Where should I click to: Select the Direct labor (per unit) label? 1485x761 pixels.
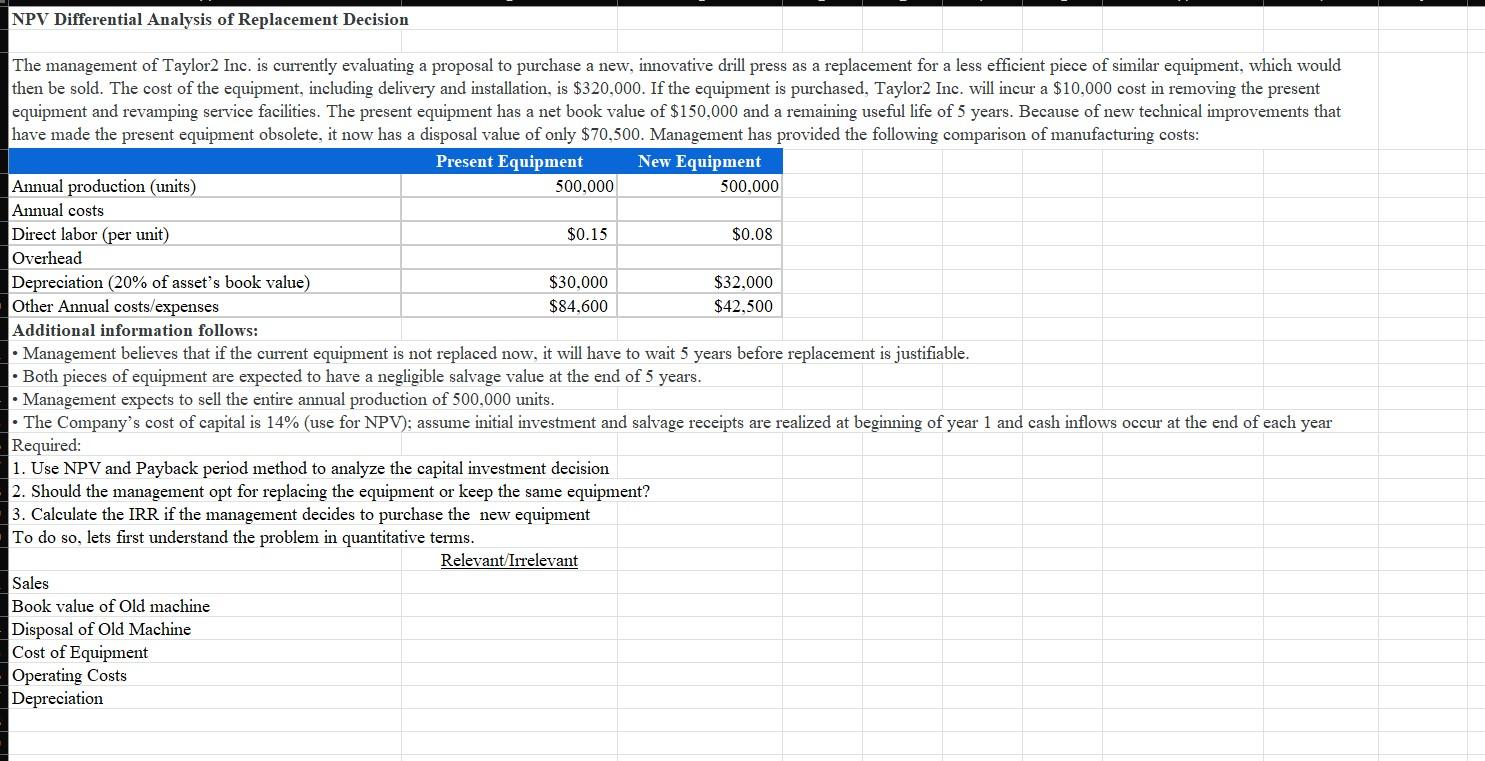91,234
